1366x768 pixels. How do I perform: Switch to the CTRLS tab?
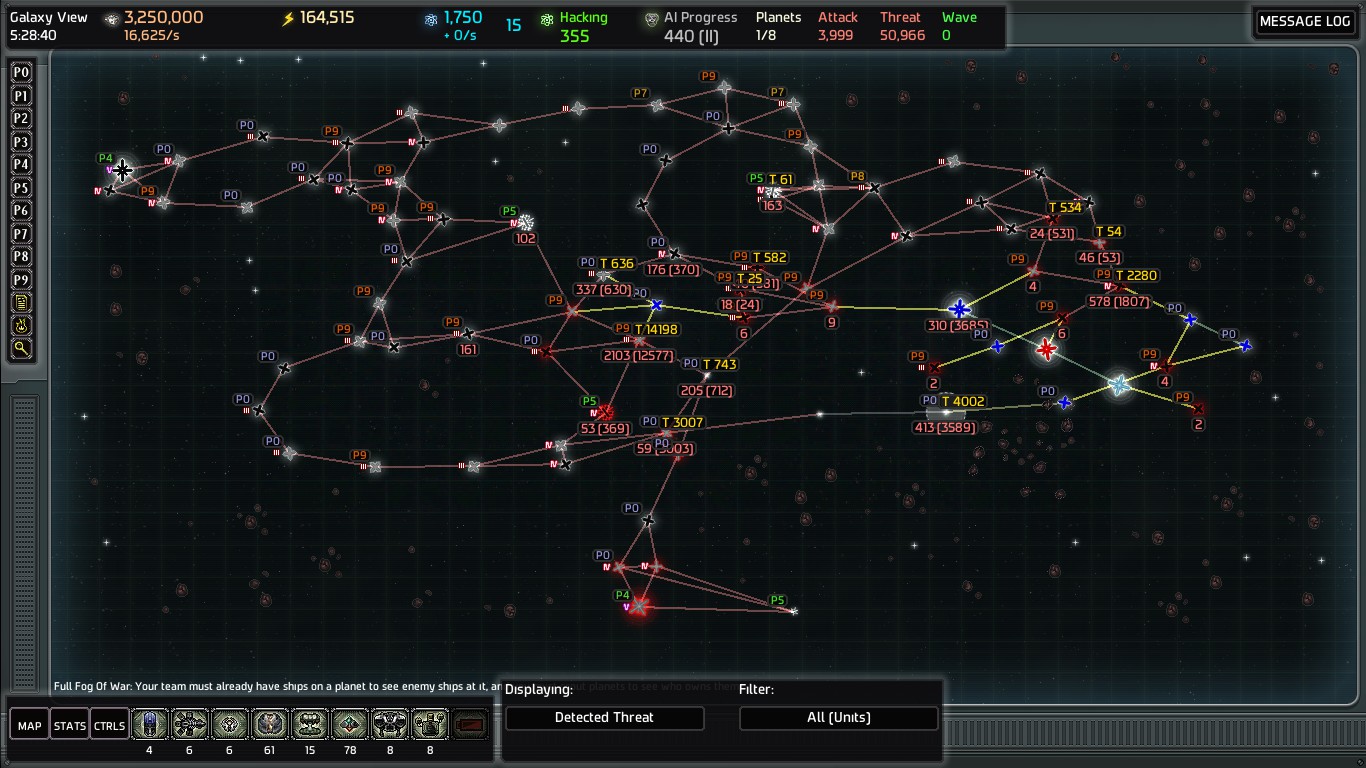109,725
